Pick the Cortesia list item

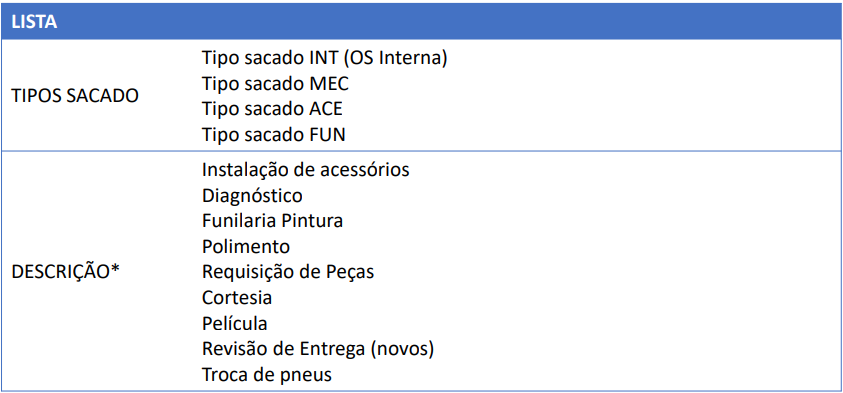pyautogui.click(x=237, y=297)
